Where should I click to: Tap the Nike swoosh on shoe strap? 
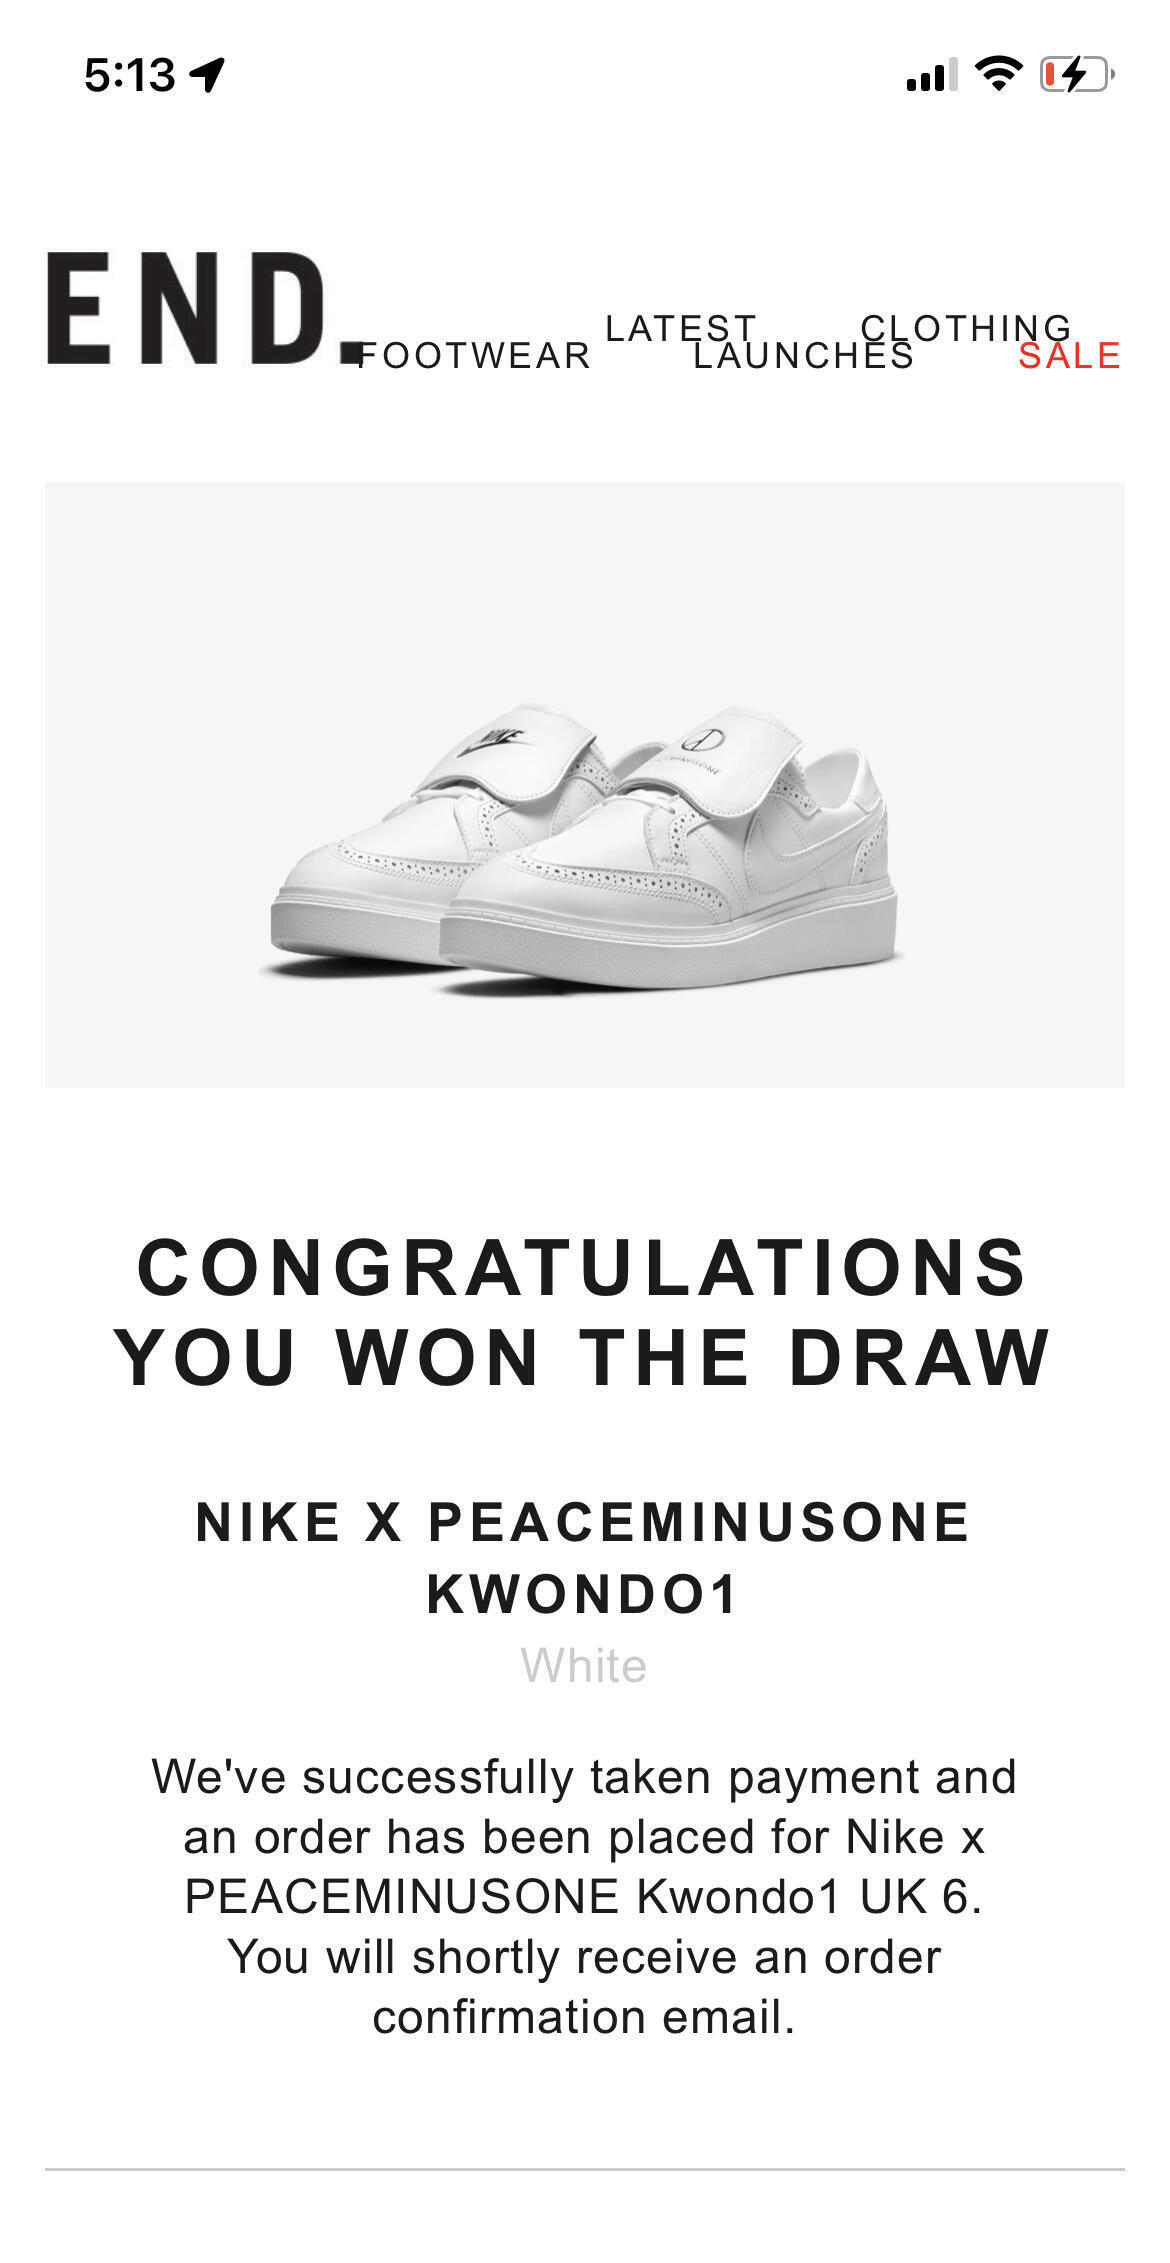coord(492,743)
